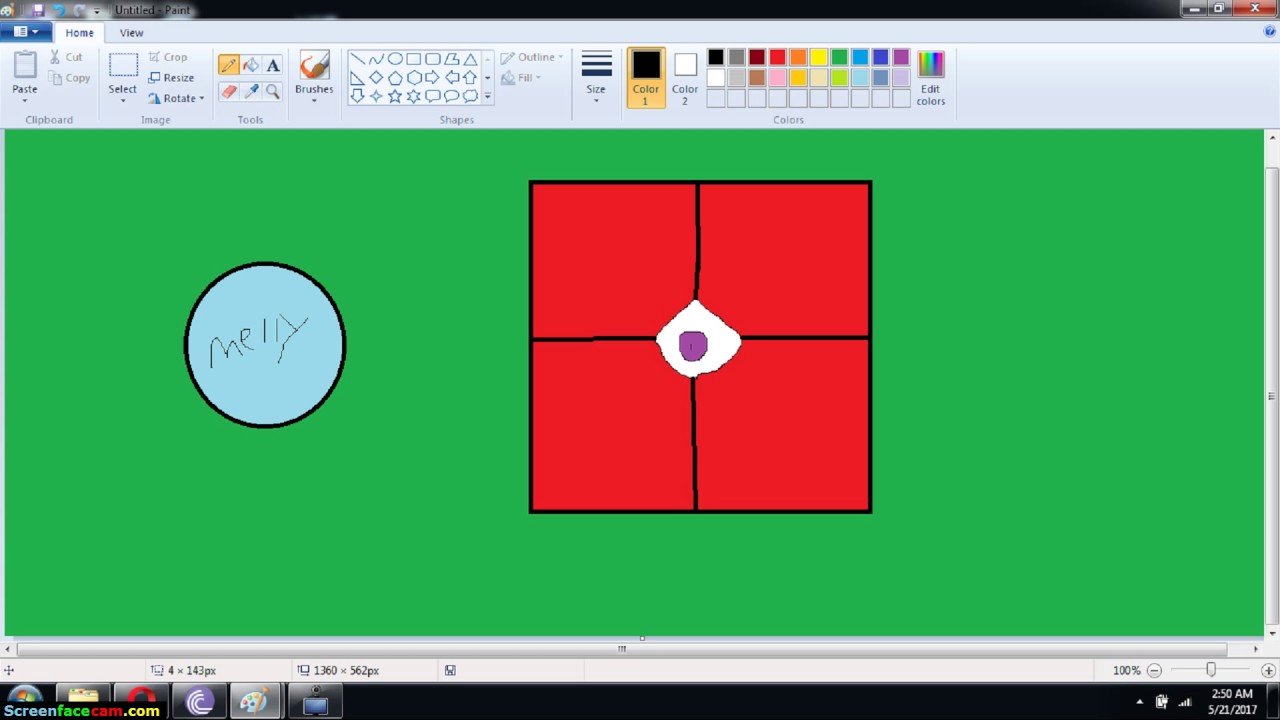Click the Resize button

point(171,77)
